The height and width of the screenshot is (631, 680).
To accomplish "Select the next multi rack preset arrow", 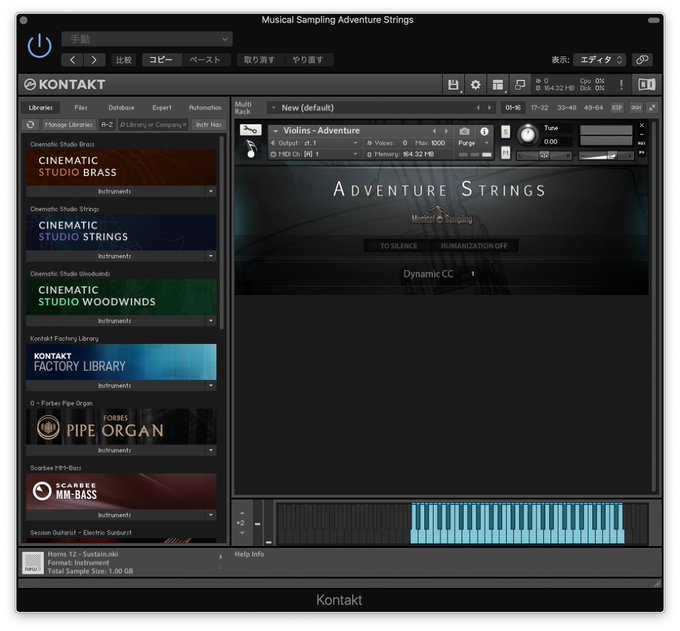I will [489, 108].
